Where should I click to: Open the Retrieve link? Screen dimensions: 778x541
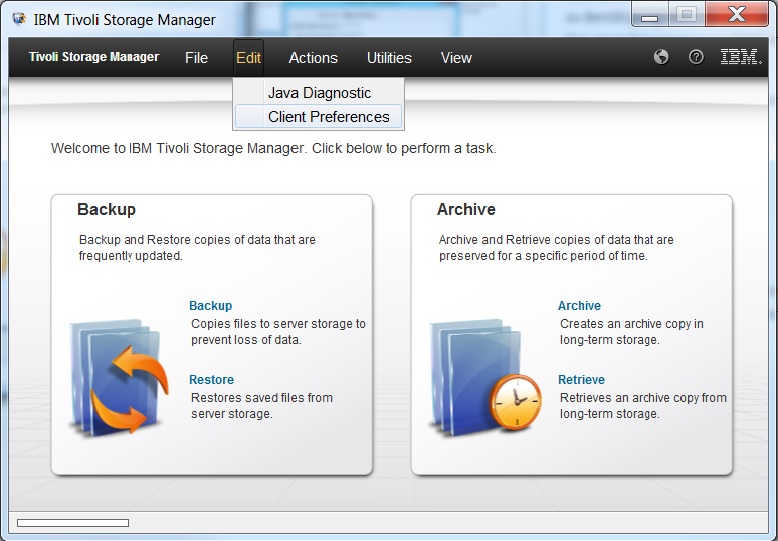coord(582,380)
